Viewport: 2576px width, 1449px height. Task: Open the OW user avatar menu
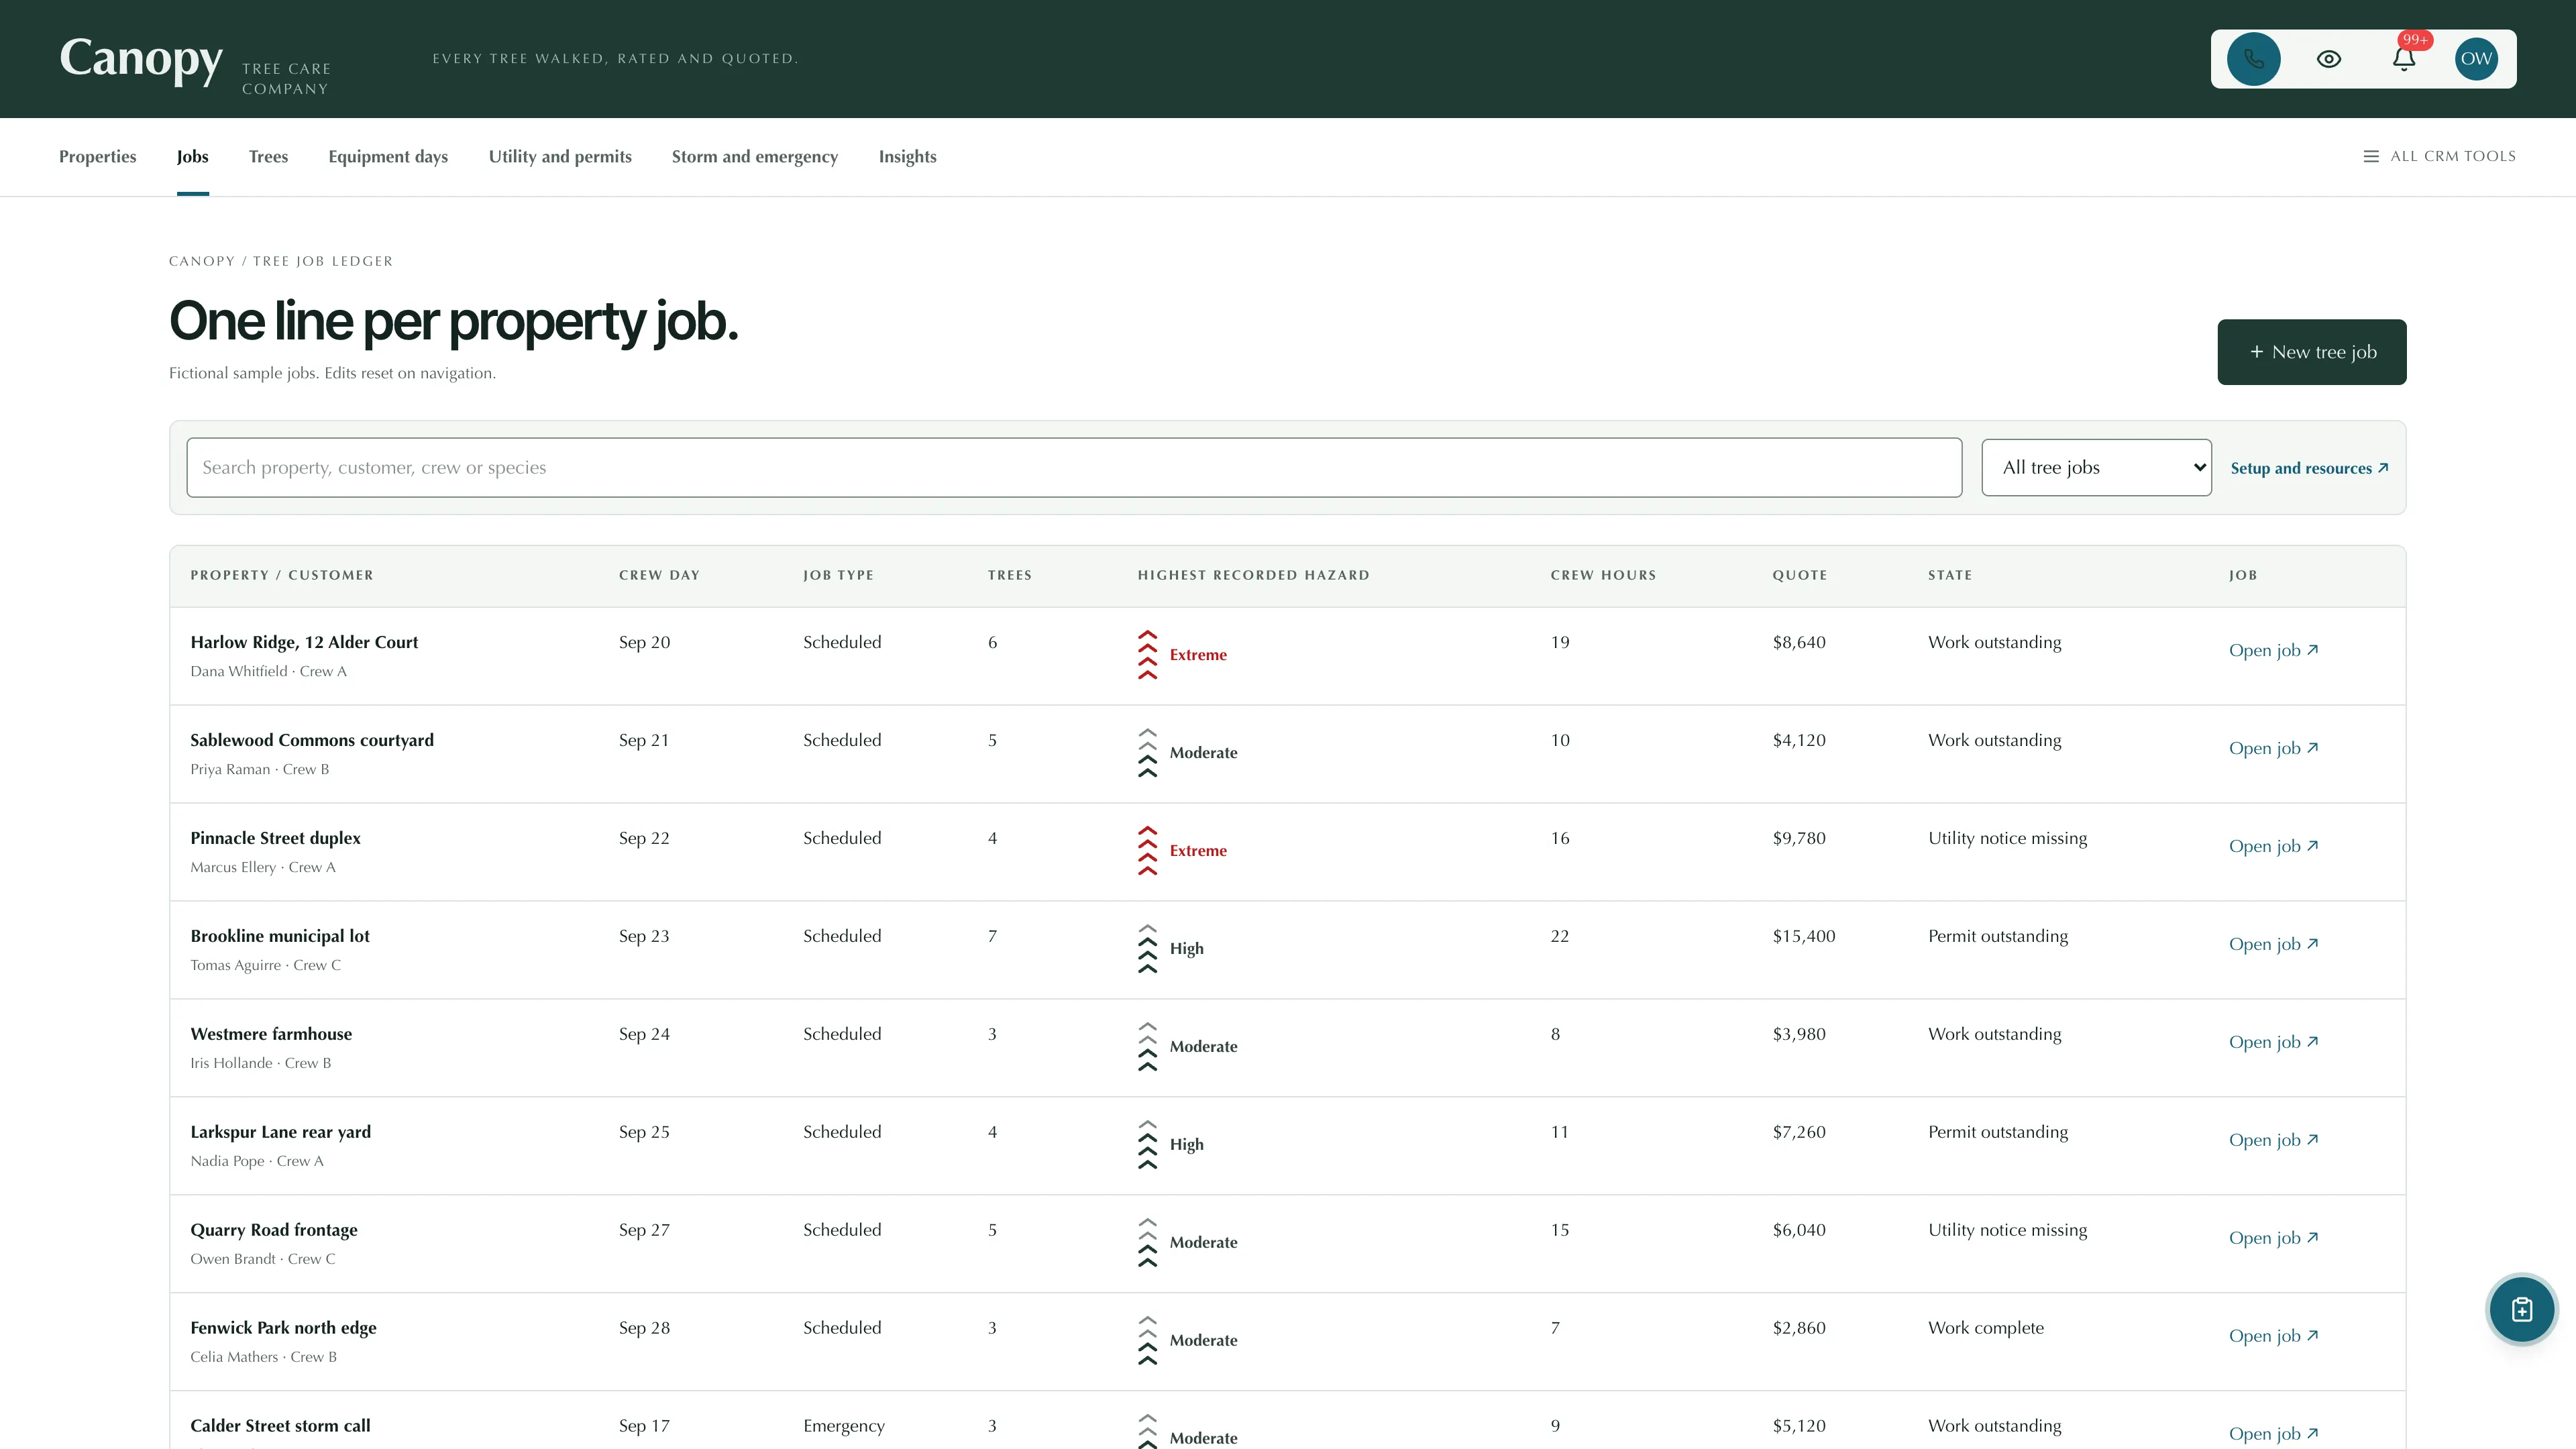[2476, 59]
